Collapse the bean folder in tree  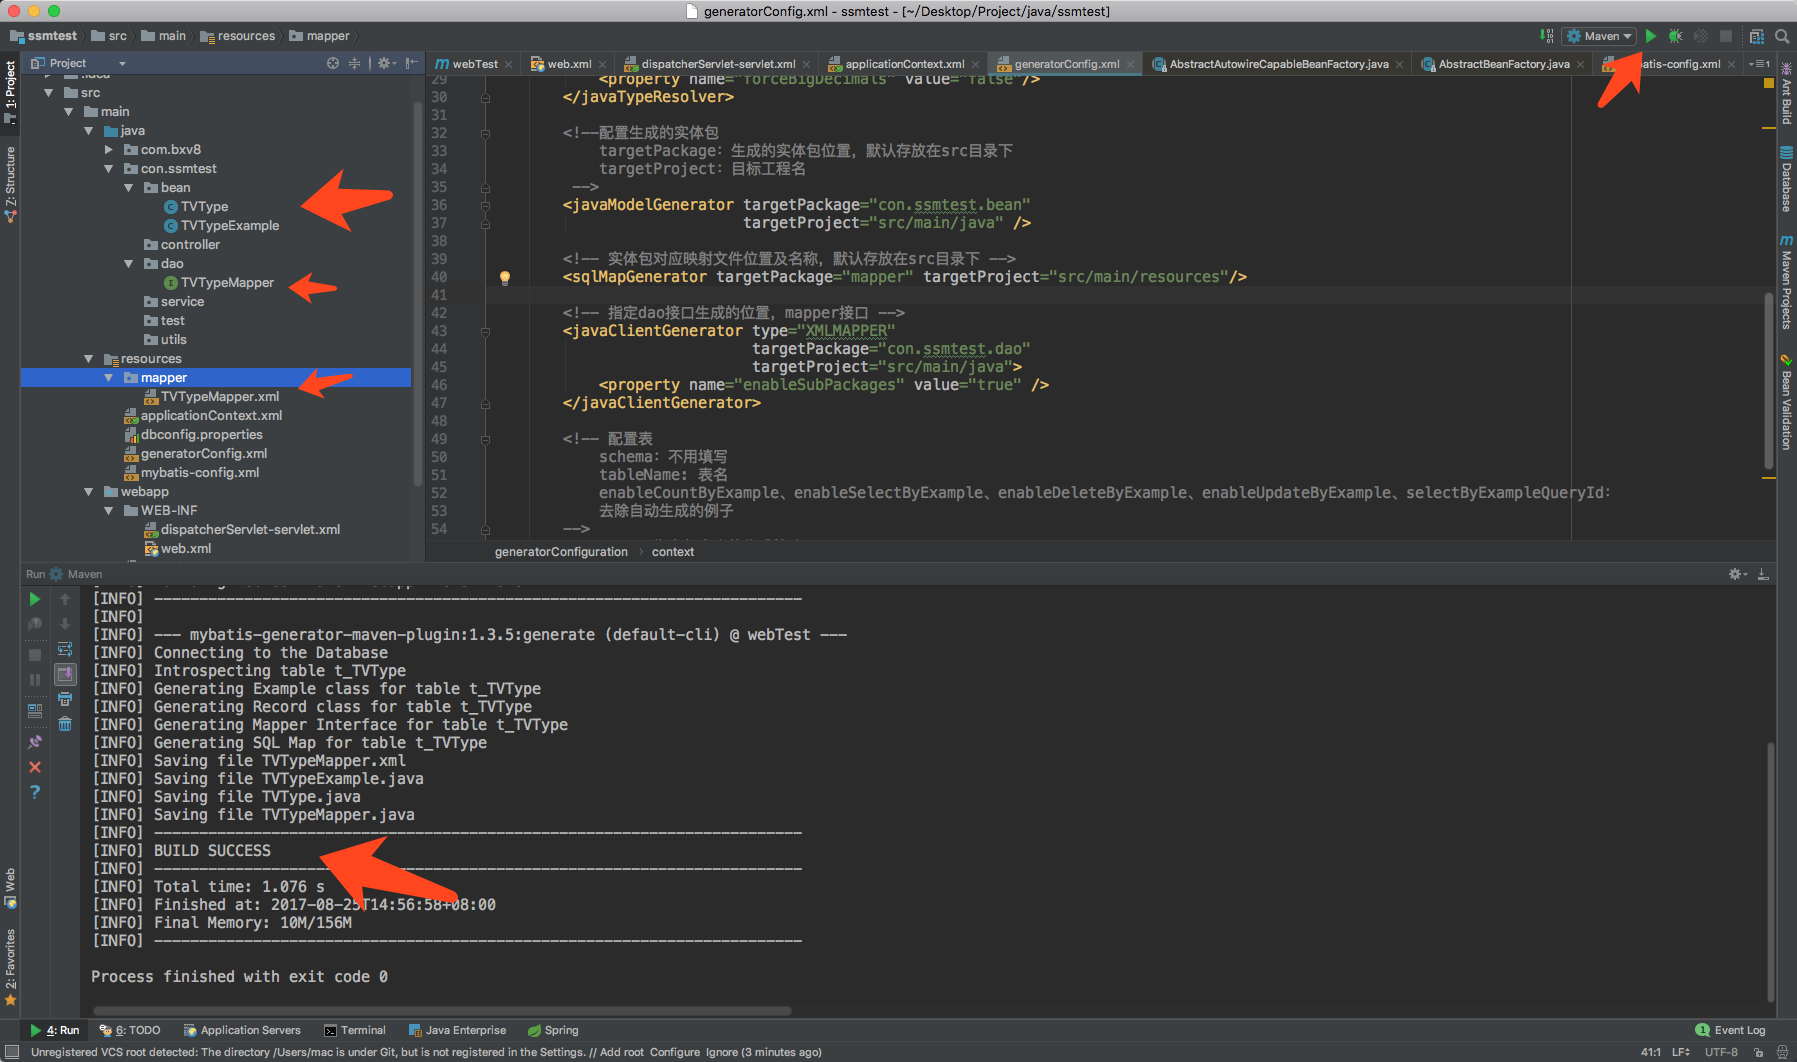coord(129,188)
